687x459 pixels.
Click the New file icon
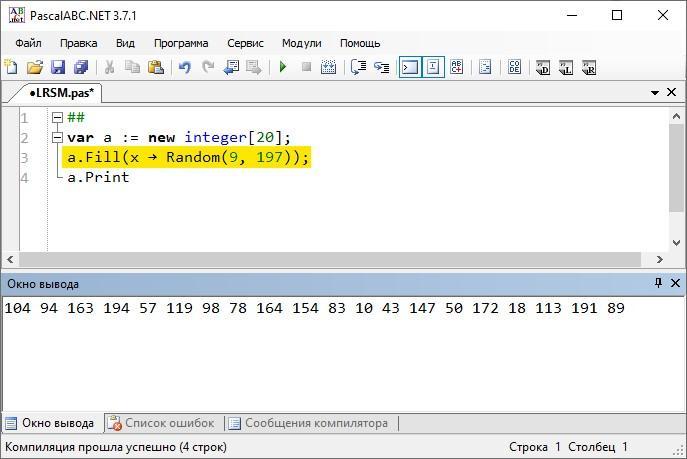click(11, 67)
